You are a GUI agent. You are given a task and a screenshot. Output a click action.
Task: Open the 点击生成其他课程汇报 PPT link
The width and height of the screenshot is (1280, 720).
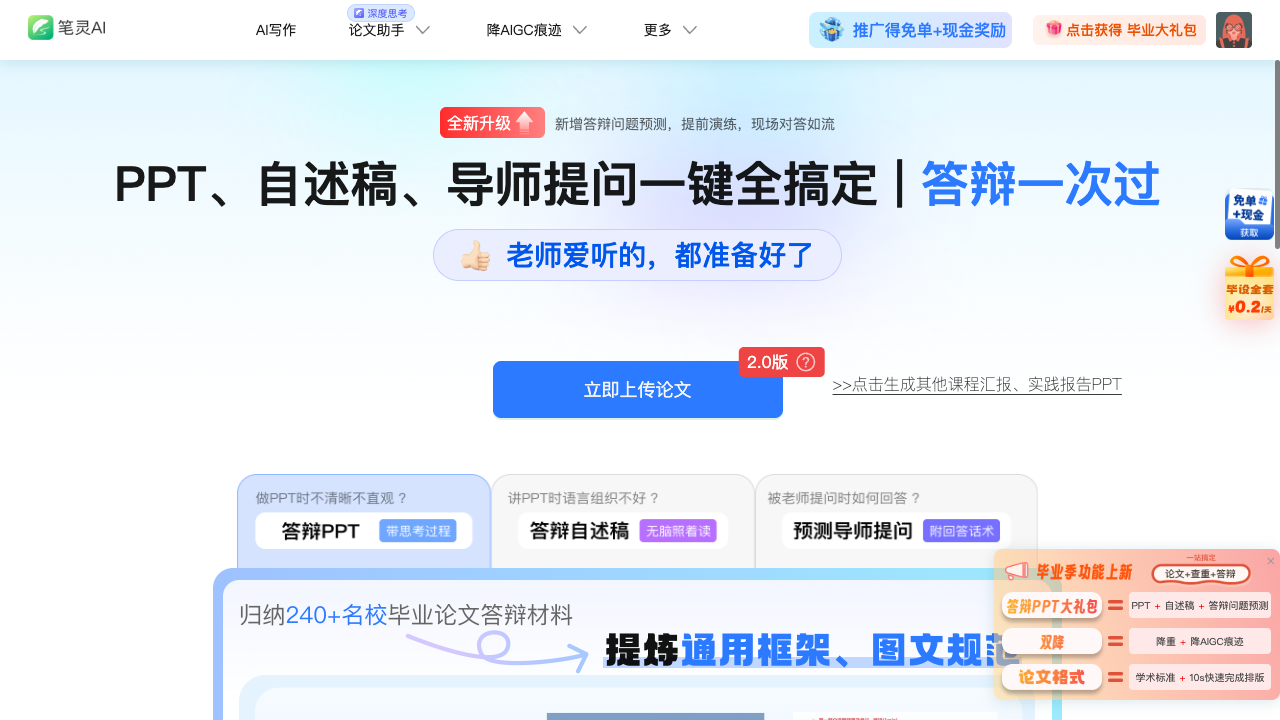976,384
